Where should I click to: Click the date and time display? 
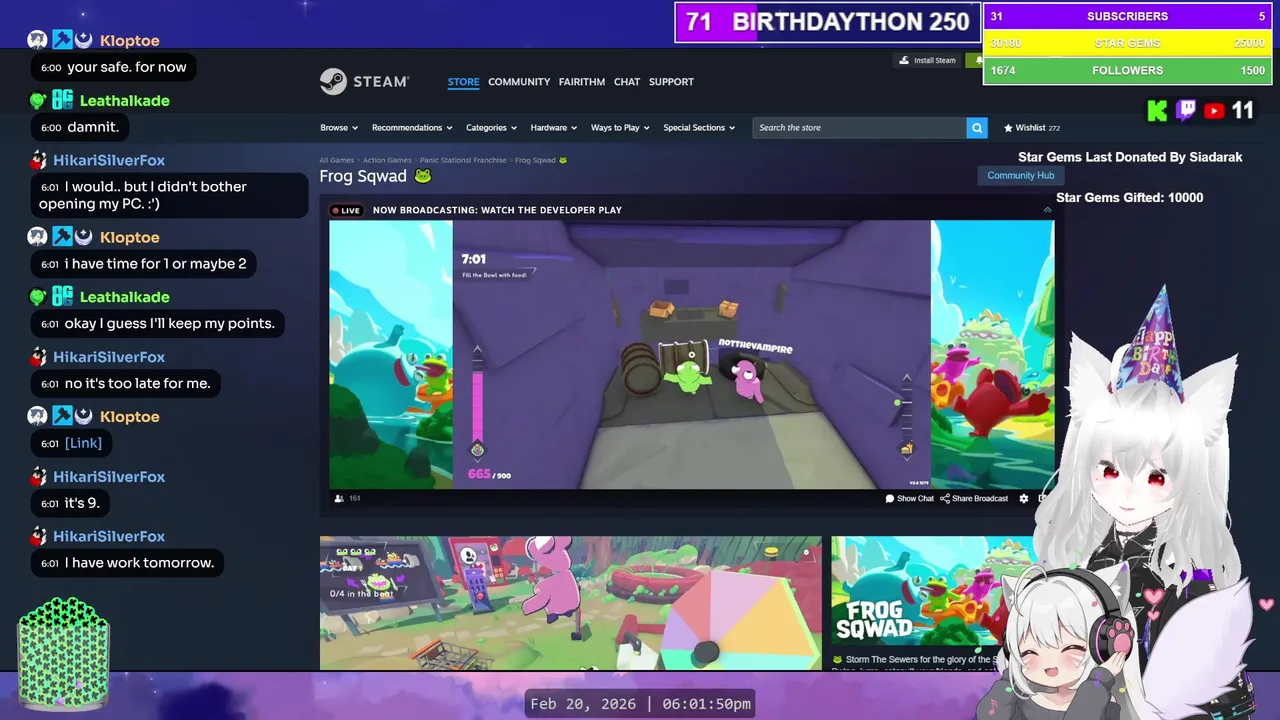pos(641,704)
